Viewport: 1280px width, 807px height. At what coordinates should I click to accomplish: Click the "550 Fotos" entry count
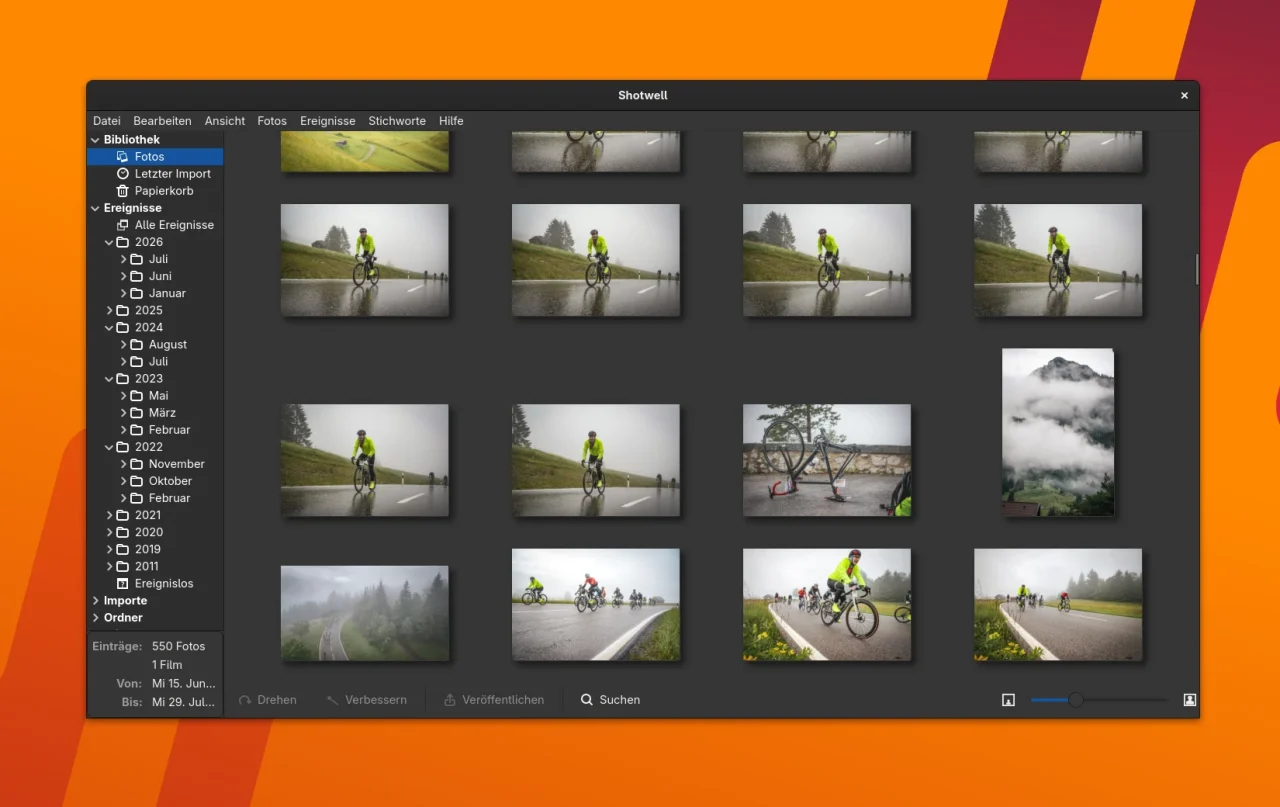coord(178,647)
